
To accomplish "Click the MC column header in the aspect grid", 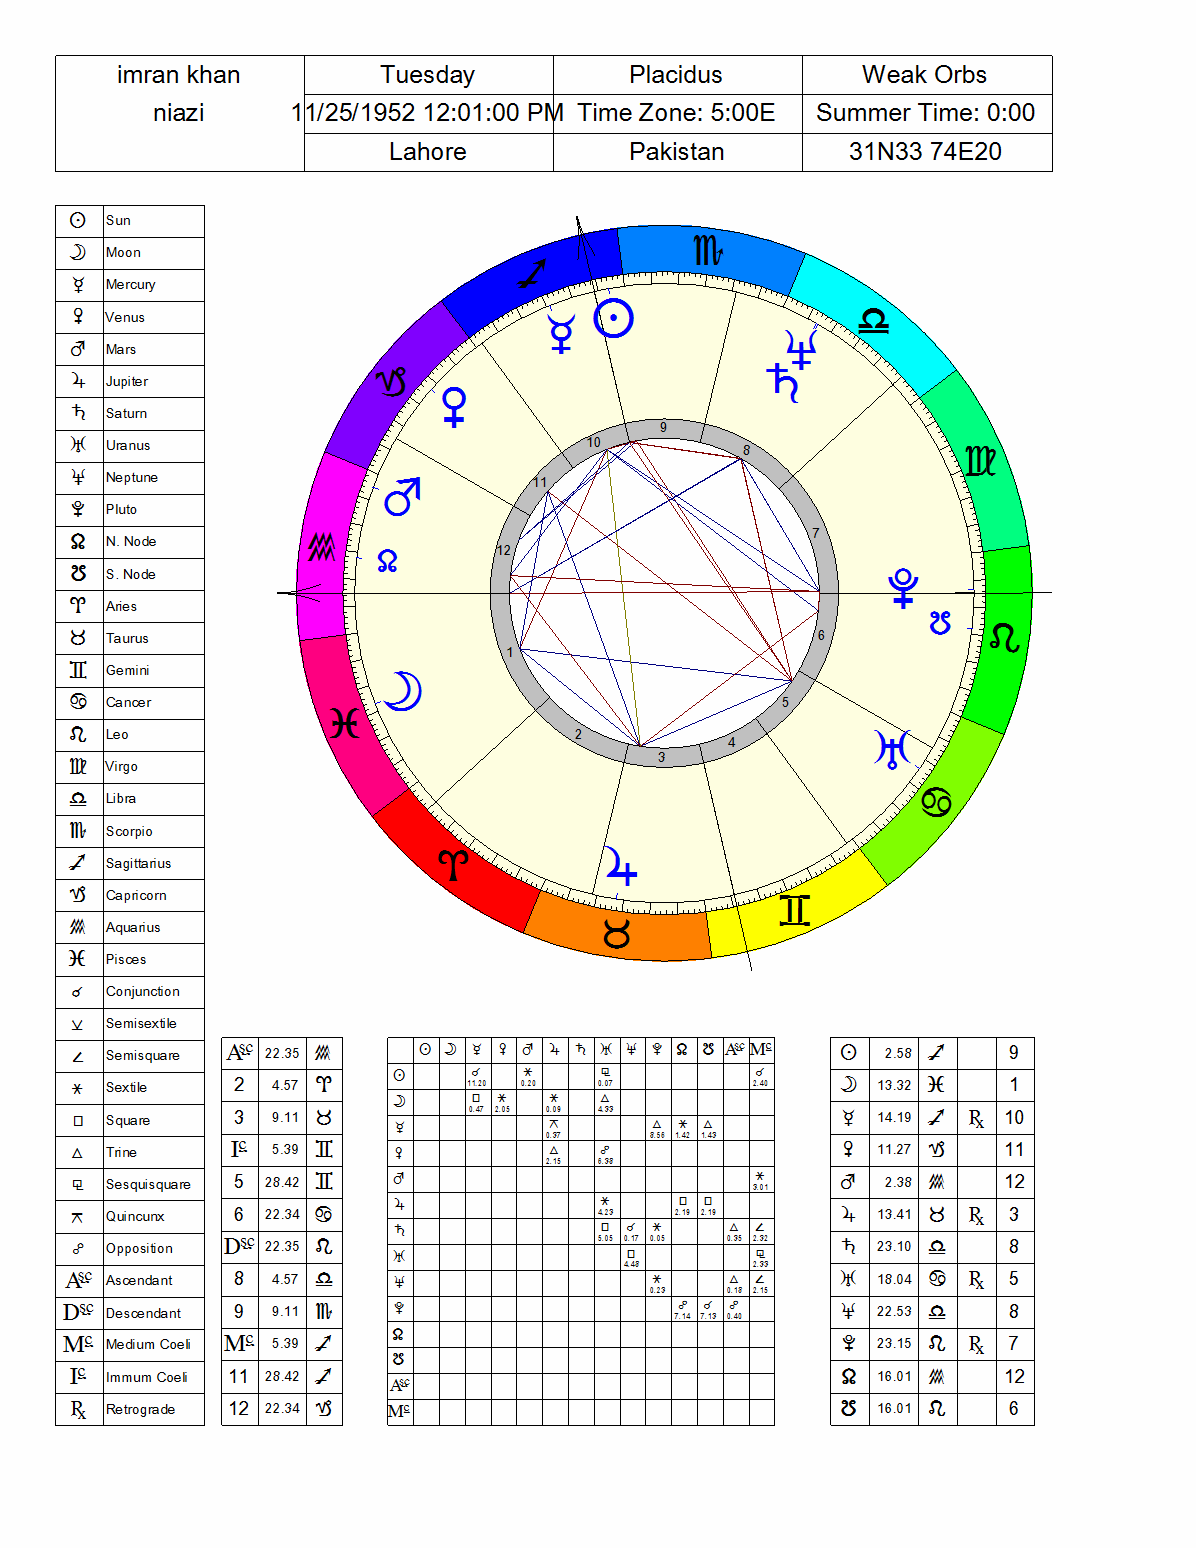I will [x=760, y=1049].
